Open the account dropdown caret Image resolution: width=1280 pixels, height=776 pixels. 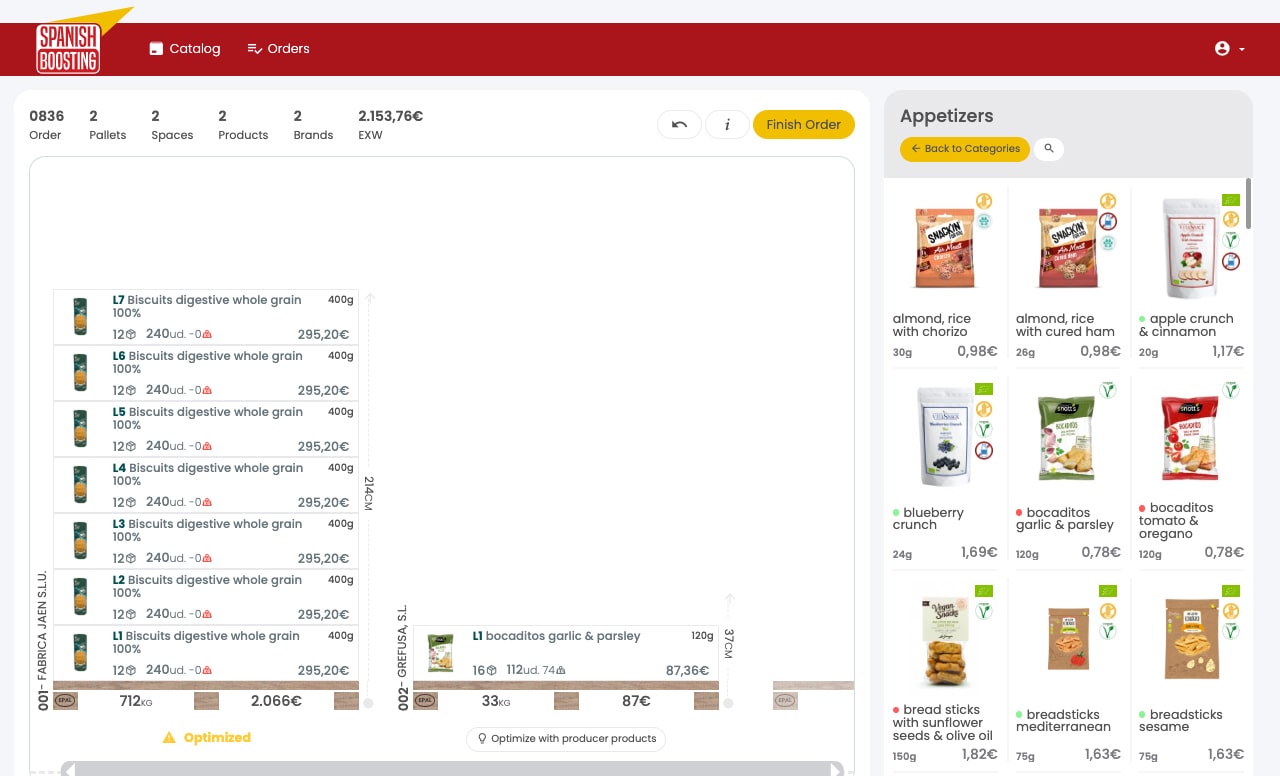[1242, 49]
